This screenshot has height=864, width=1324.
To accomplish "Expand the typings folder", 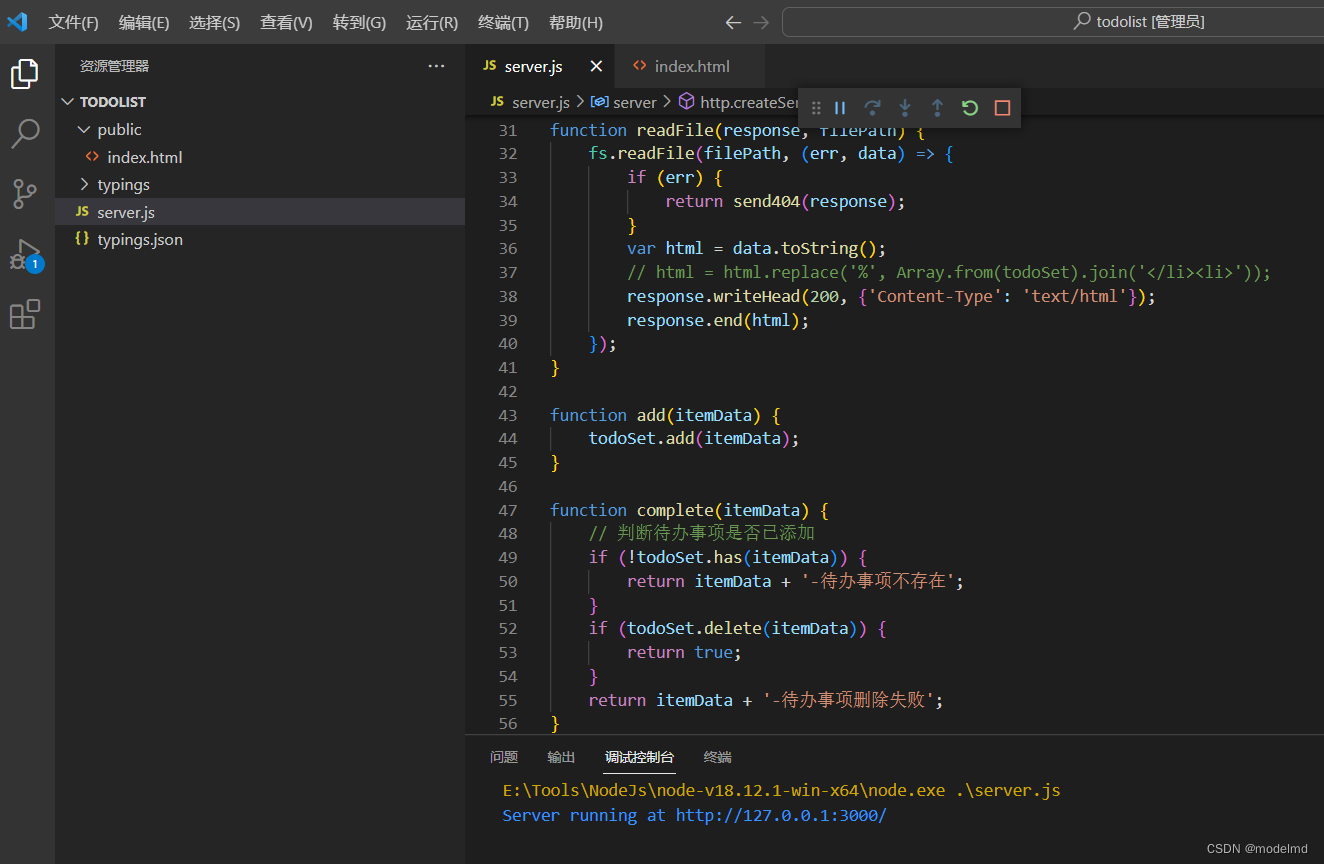I will pos(260,185).
